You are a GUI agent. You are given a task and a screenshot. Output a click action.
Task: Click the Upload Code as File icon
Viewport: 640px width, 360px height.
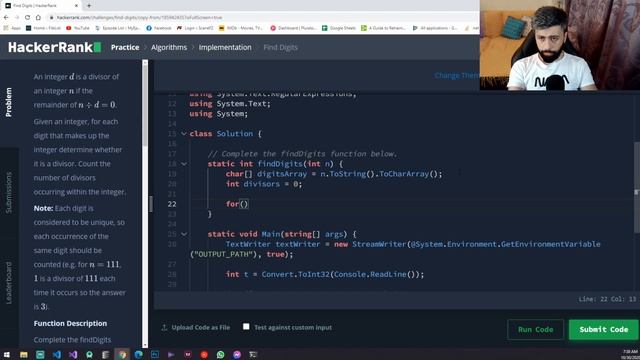164,327
